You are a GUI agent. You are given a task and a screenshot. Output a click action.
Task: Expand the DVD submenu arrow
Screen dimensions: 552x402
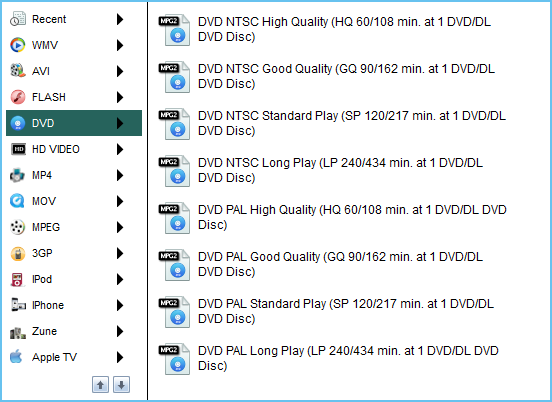point(120,123)
